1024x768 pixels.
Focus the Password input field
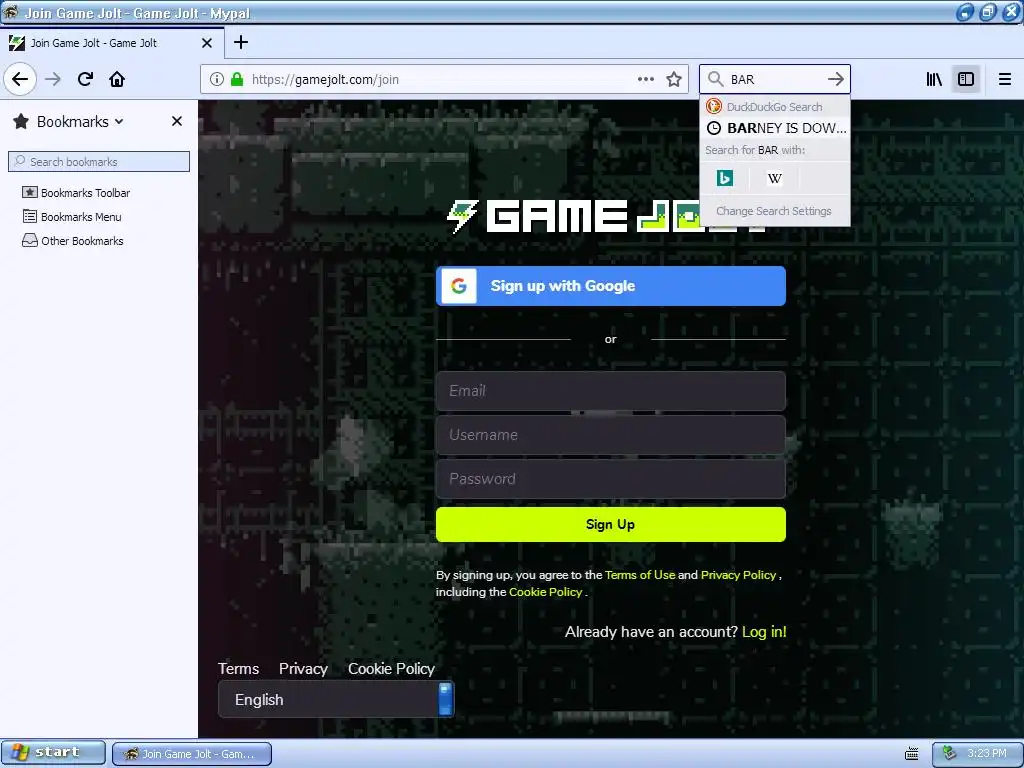pyautogui.click(x=611, y=479)
